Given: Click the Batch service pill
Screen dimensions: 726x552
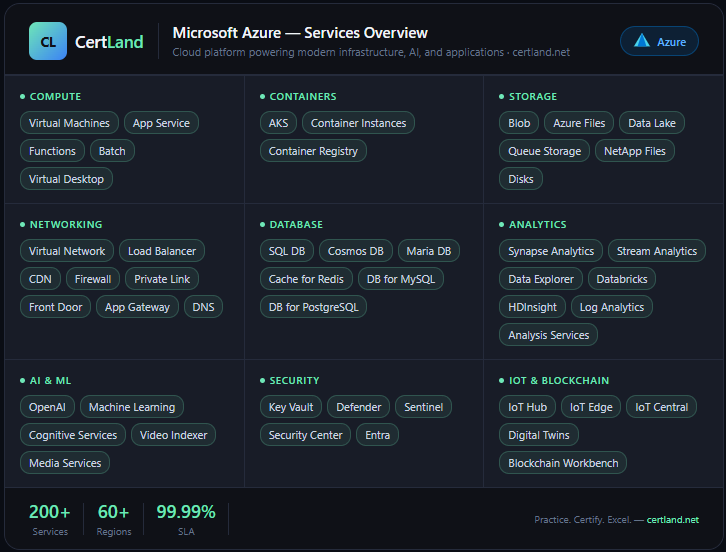Looking at the screenshot, I should coord(112,151).
